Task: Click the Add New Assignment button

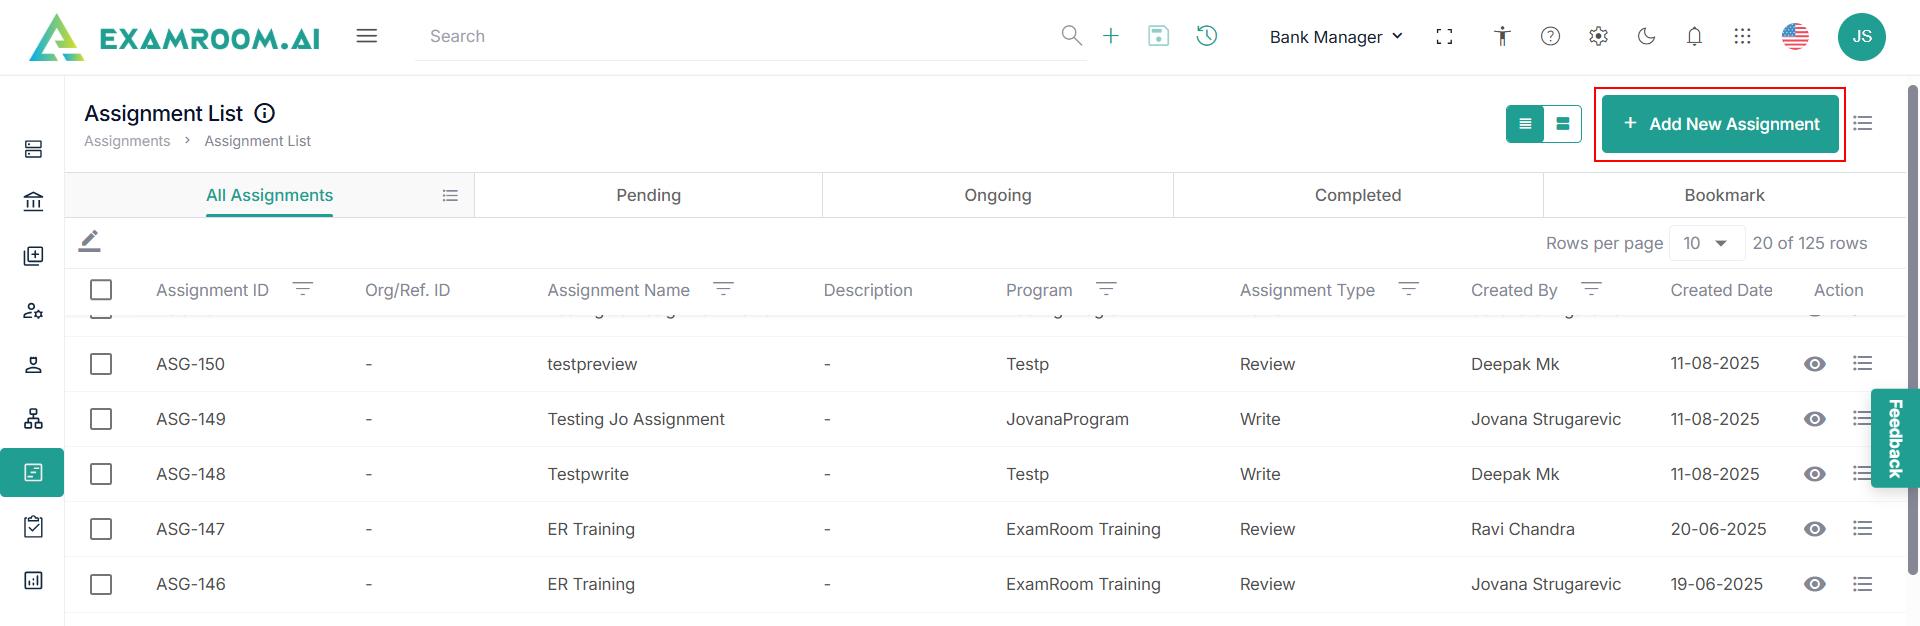Action: [x=1720, y=124]
